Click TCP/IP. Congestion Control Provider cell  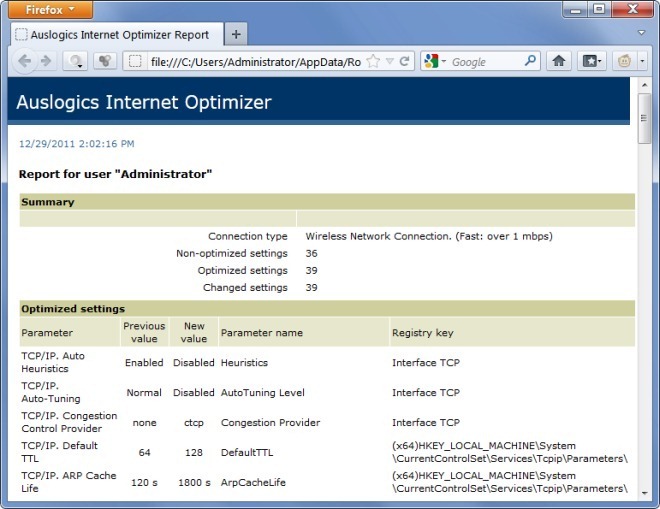point(69,422)
